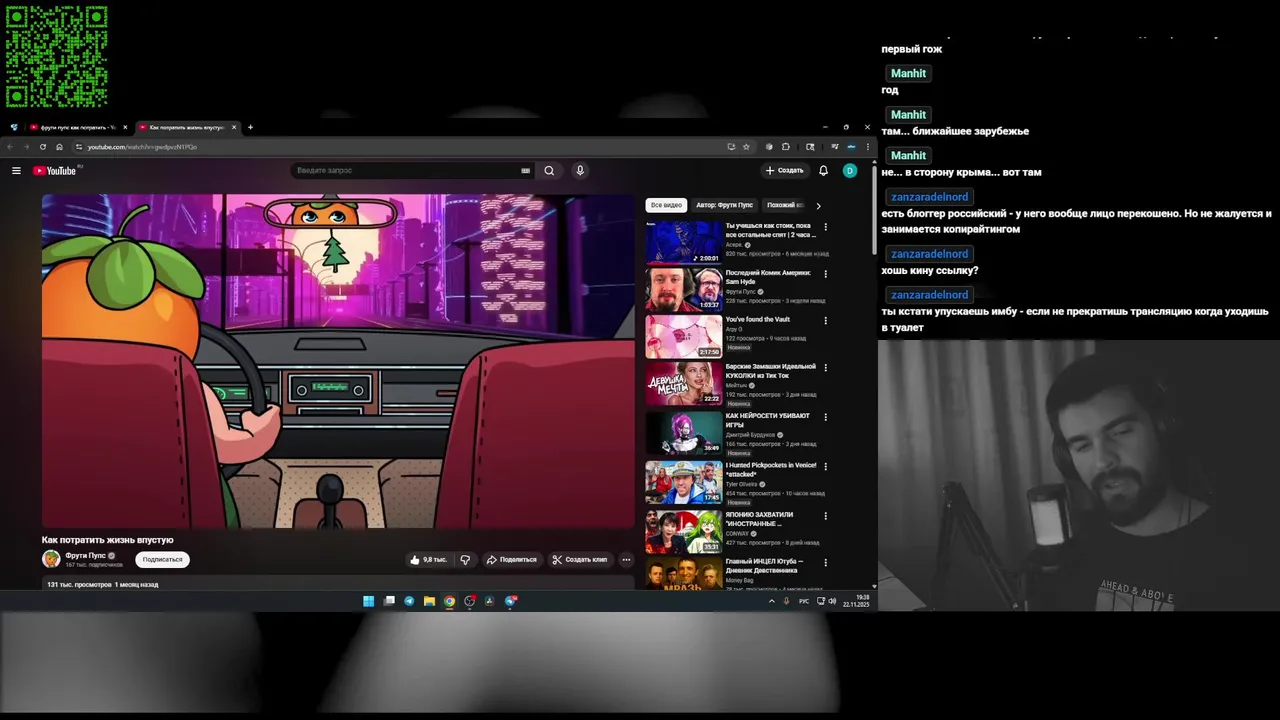This screenshot has width=1280, height=720.
Task: Open browser home page
Action: [x=59, y=147]
